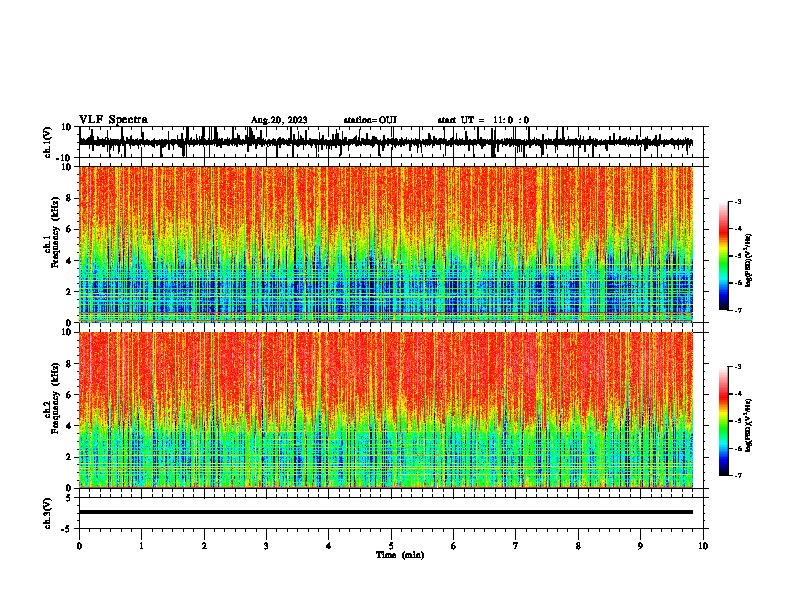The height and width of the screenshot is (612, 792).
Task: Click the start UT = 11:0 :0 label
Action: (x=483, y=120)
